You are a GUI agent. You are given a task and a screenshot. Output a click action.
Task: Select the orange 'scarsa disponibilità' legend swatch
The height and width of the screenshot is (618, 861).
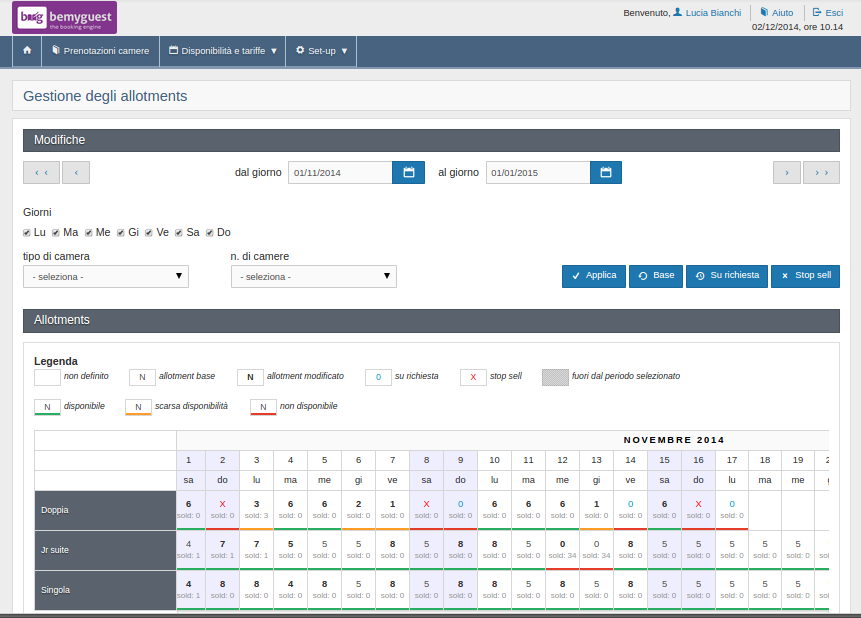138,407
